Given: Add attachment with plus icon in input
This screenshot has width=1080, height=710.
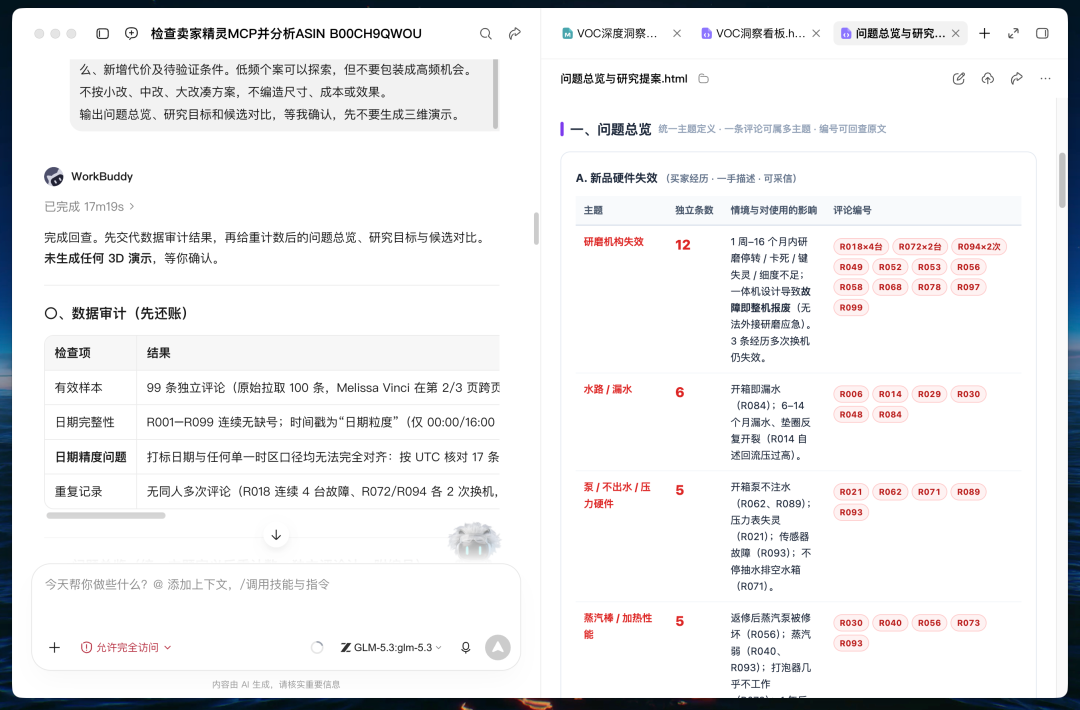Looking at the screenshot, I should pyautogui.click(x=54, y=647).
